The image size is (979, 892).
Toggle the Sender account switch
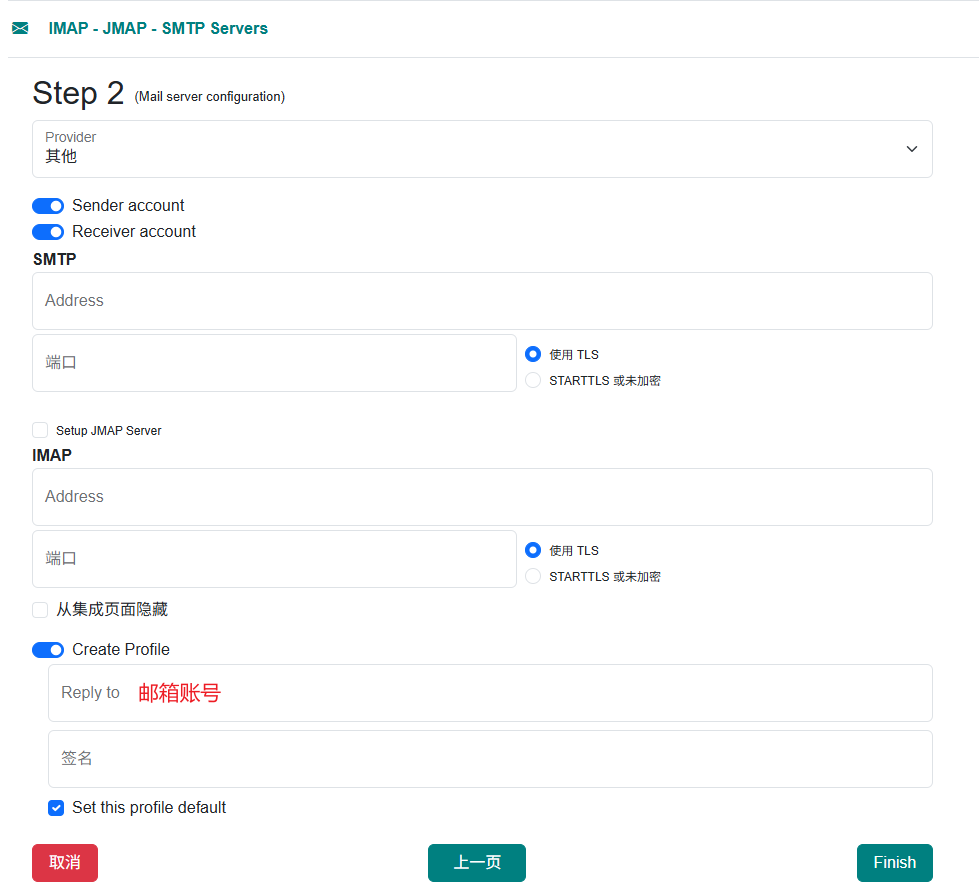click(47, 205)
